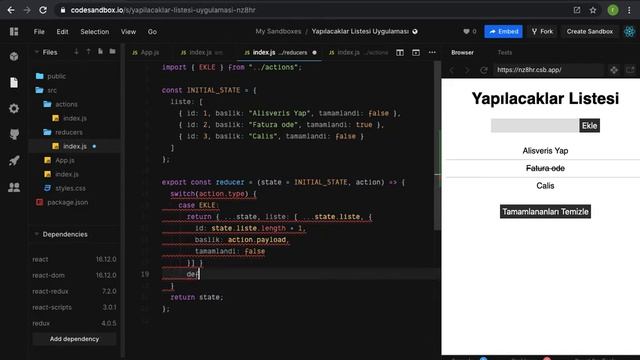Toggle the Calis todo item
This screenshot has width=640, height=360.
[x=545, y=186]
